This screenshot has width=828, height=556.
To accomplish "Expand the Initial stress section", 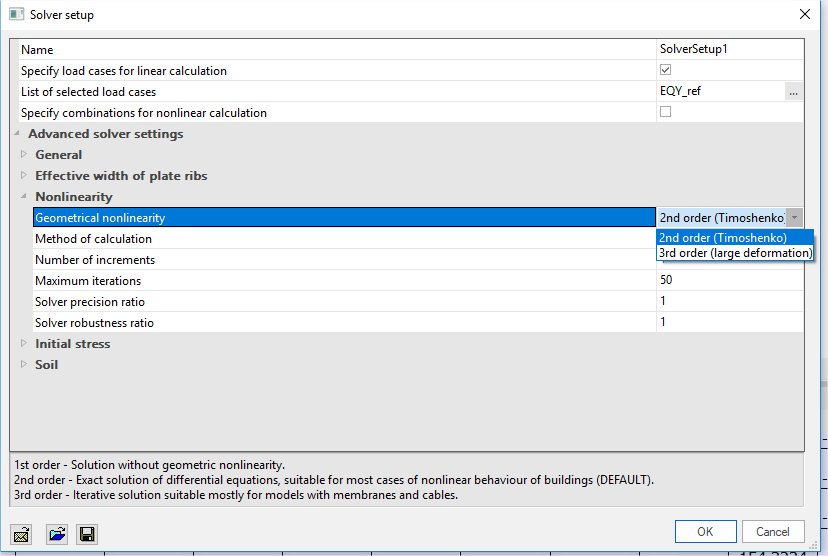I will pyautogui.click(x=25, y=344).
